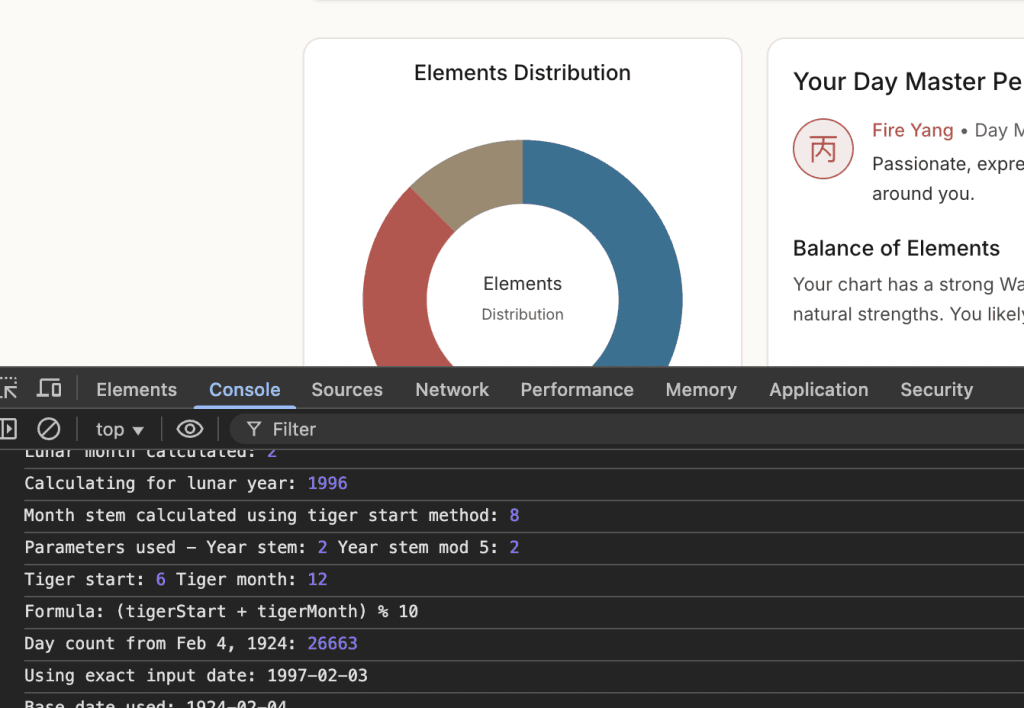Open the Security DevTools tab
Image resolution: width=1024 pixels, height=708 pixels.
[936, 389]
